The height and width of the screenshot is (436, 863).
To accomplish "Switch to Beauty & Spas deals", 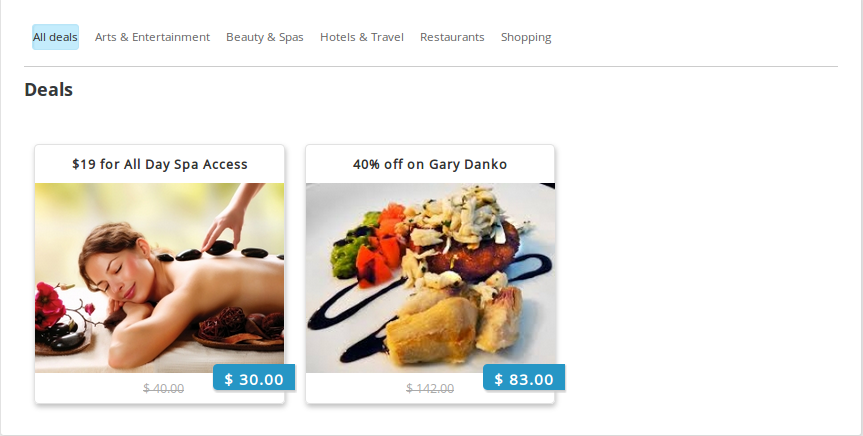I will 265,37.
